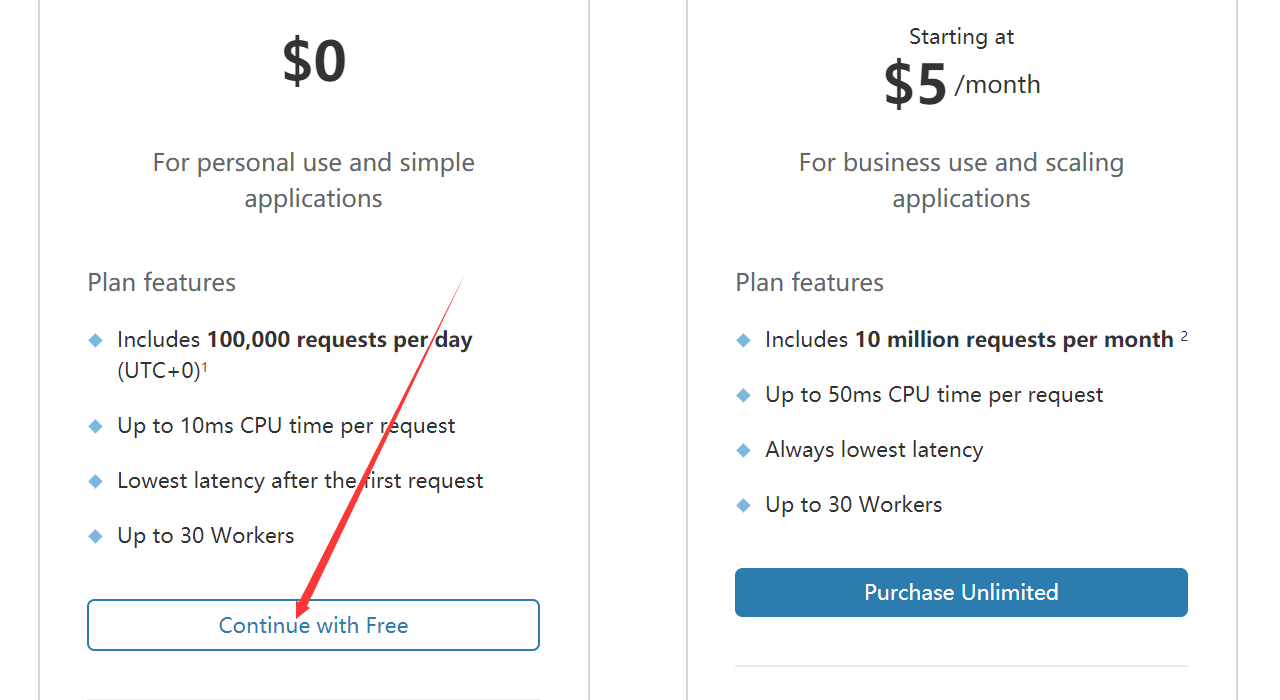This screenshot has width=1280, height=700.
Task: Click diamond bullet beside Always lowest latency
Action: [x=743, y=450]
